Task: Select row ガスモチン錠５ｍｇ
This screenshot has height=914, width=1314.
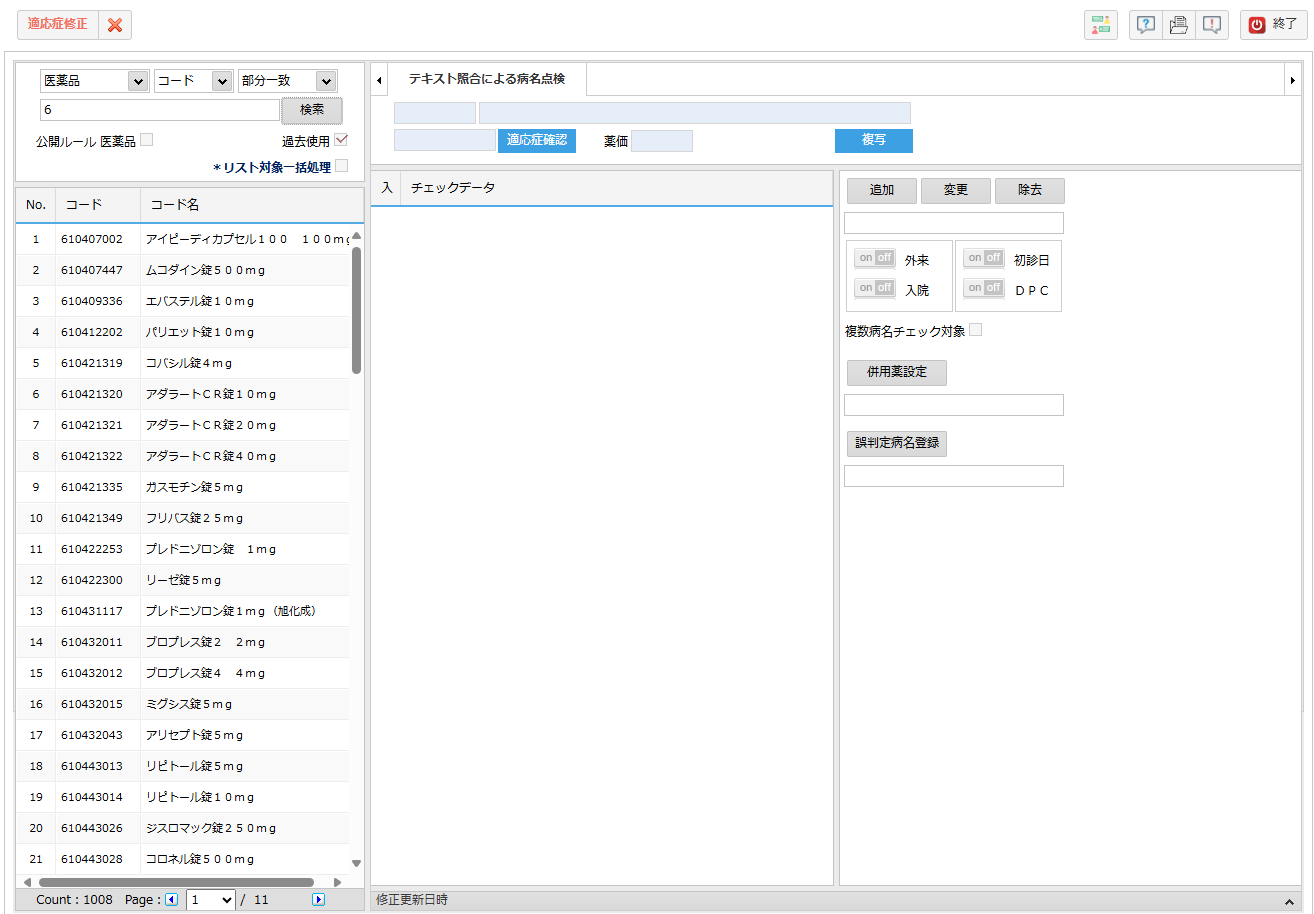Action: (183, 487)
